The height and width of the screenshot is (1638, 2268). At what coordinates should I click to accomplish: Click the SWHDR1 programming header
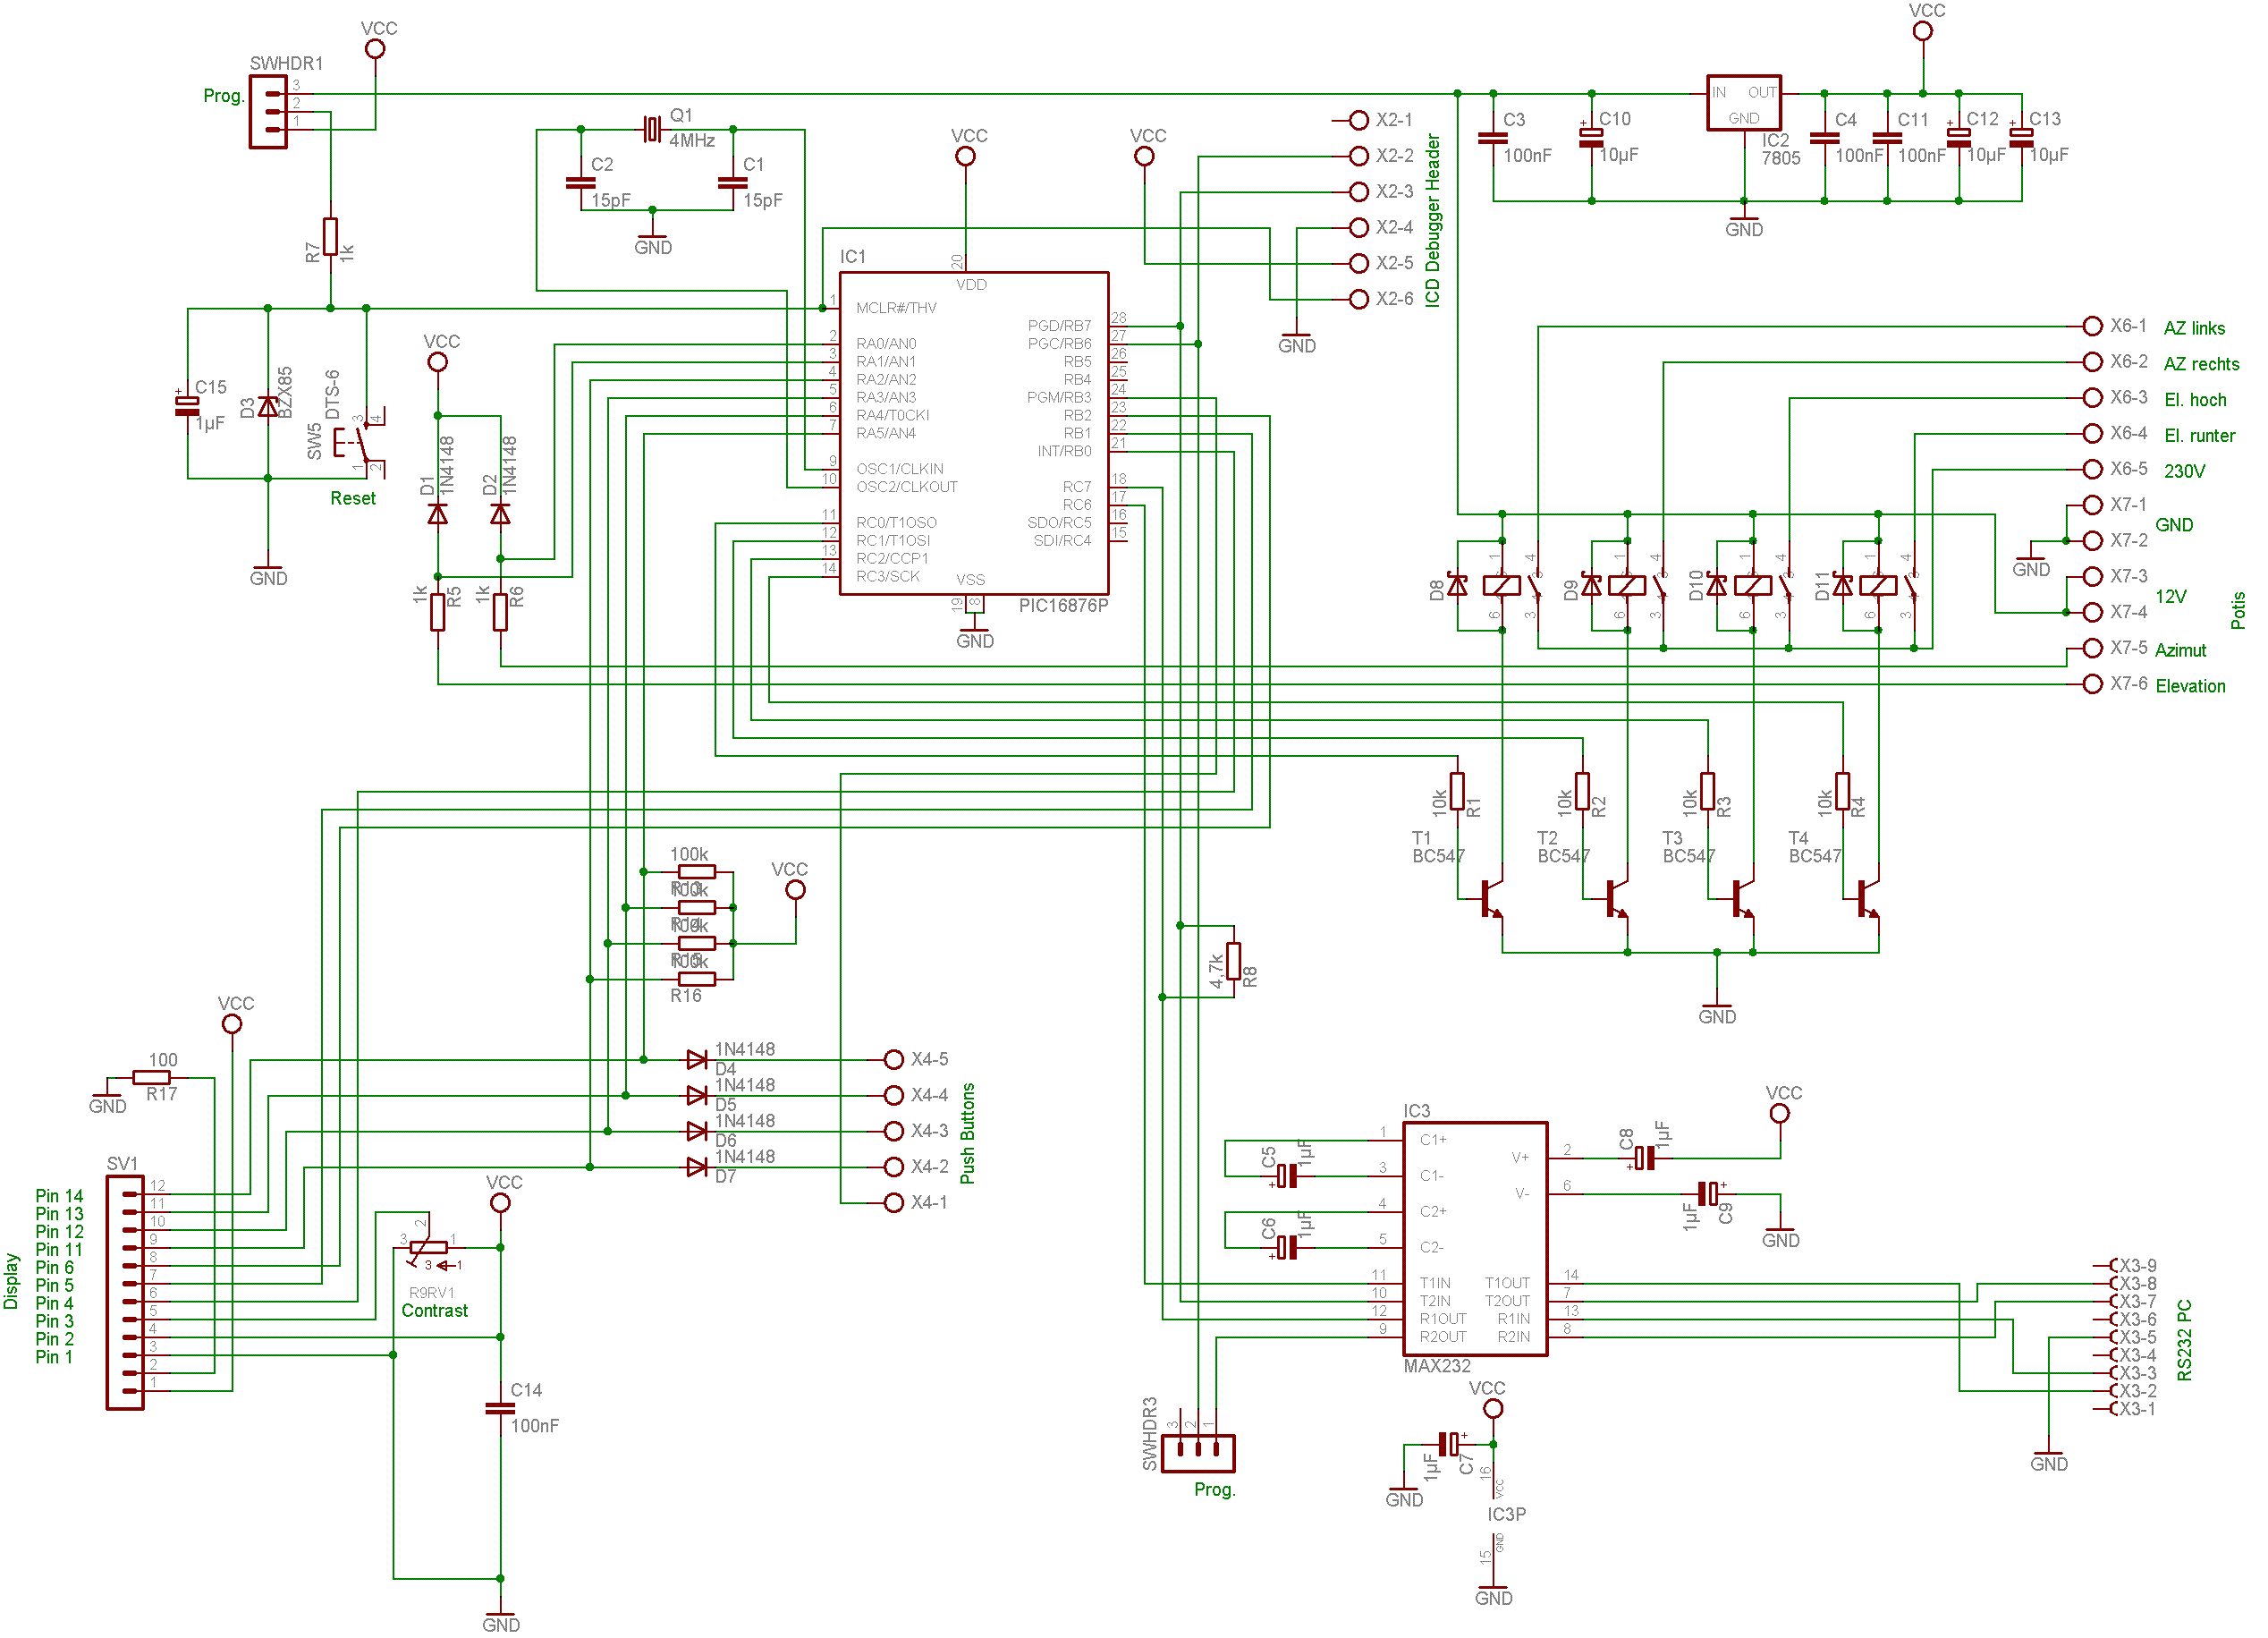(x=268, y=111)
